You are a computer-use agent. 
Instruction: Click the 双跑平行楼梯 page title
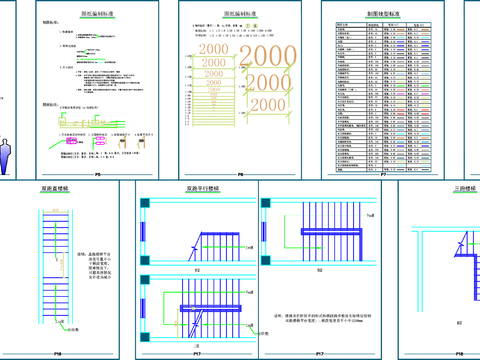click(x=203, y=189)
